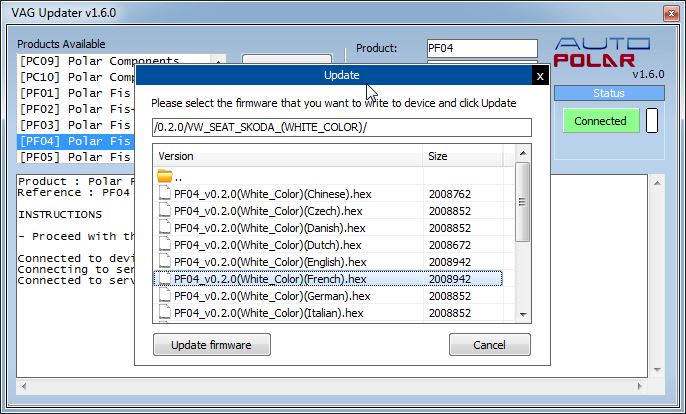The image size is (686, 414).
Task: Close the VAG Updater window
Action: point(671,13)
